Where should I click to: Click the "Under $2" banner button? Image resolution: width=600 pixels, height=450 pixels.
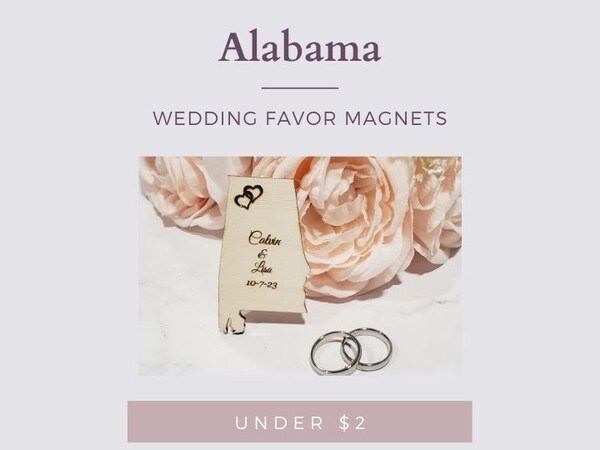[300, 422]
